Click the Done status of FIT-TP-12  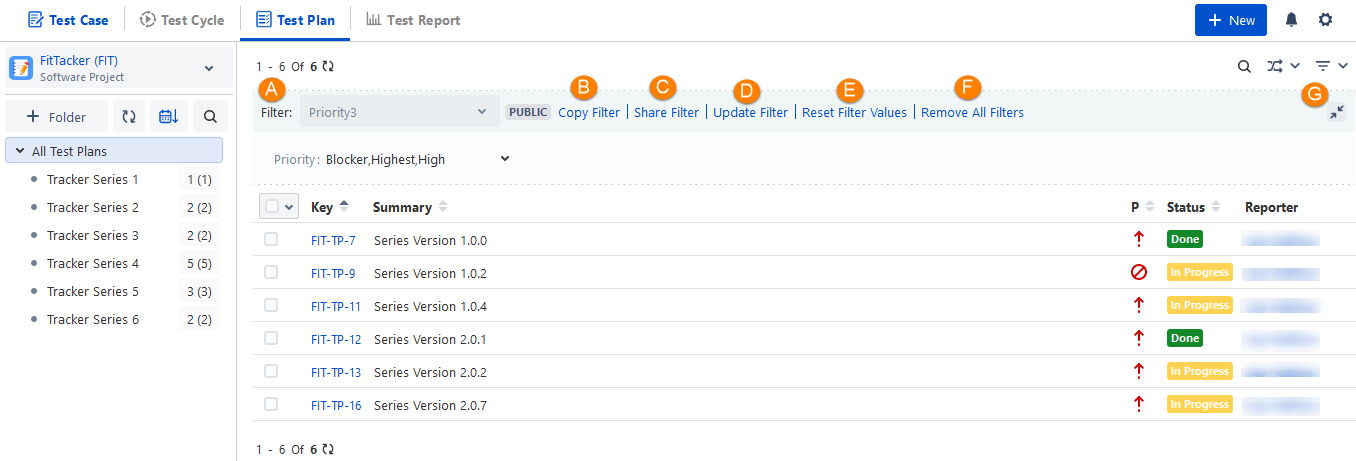point(1185,338)
